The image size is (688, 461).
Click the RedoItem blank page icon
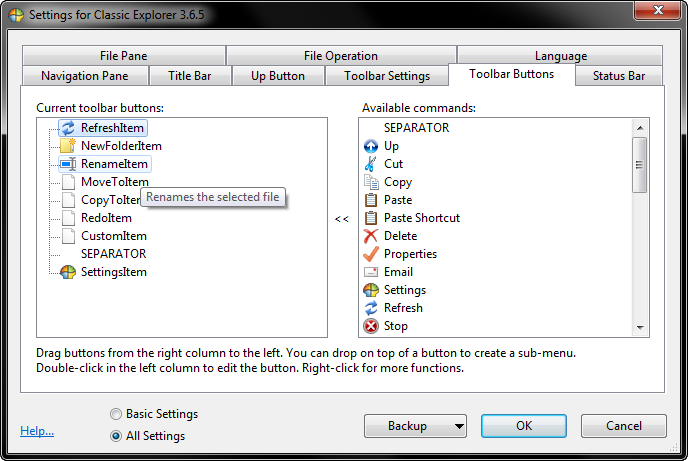[x=68, y=218]
